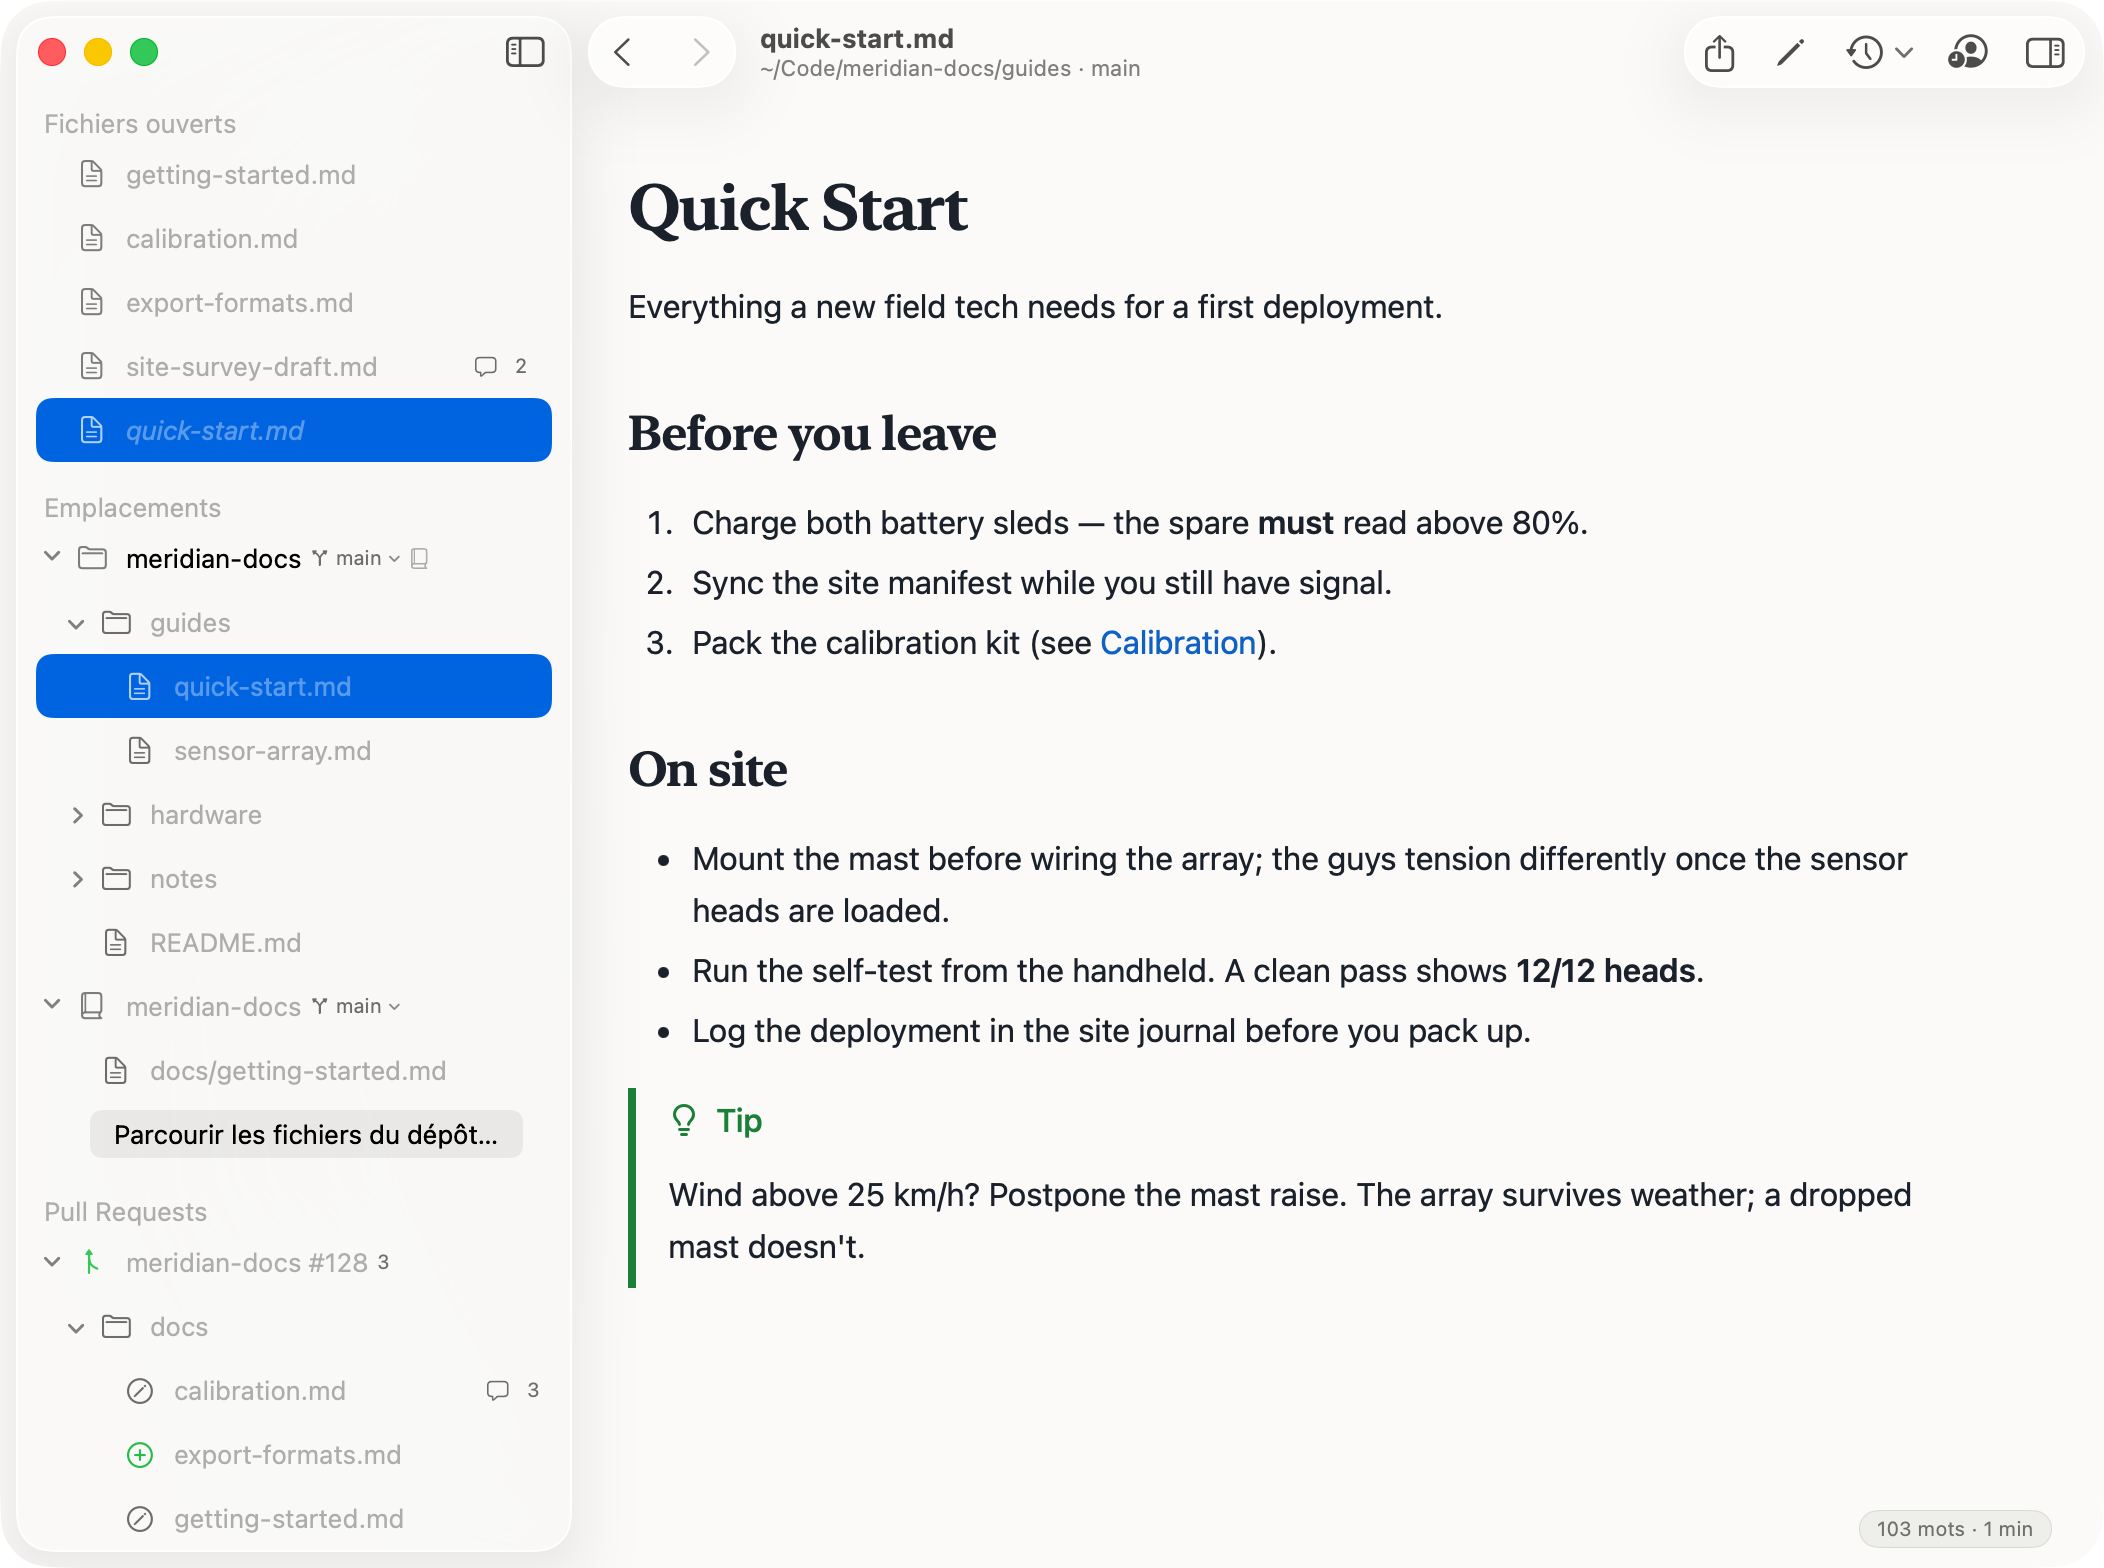2104x1568 pixels.
Task: Click the document icon of README.md
Action: coord(116,943)
